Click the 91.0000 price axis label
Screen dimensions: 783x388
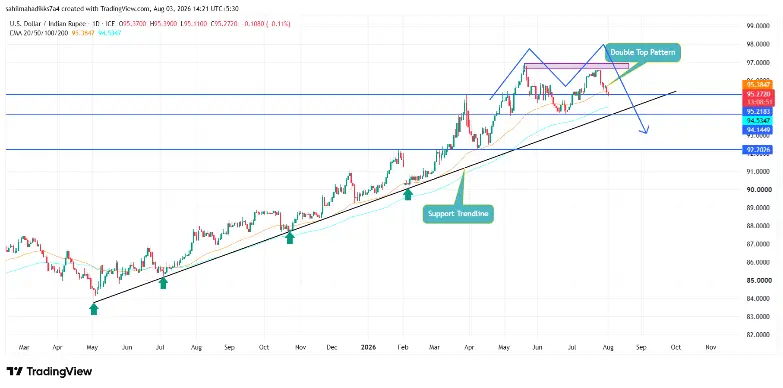pos(759,172)
